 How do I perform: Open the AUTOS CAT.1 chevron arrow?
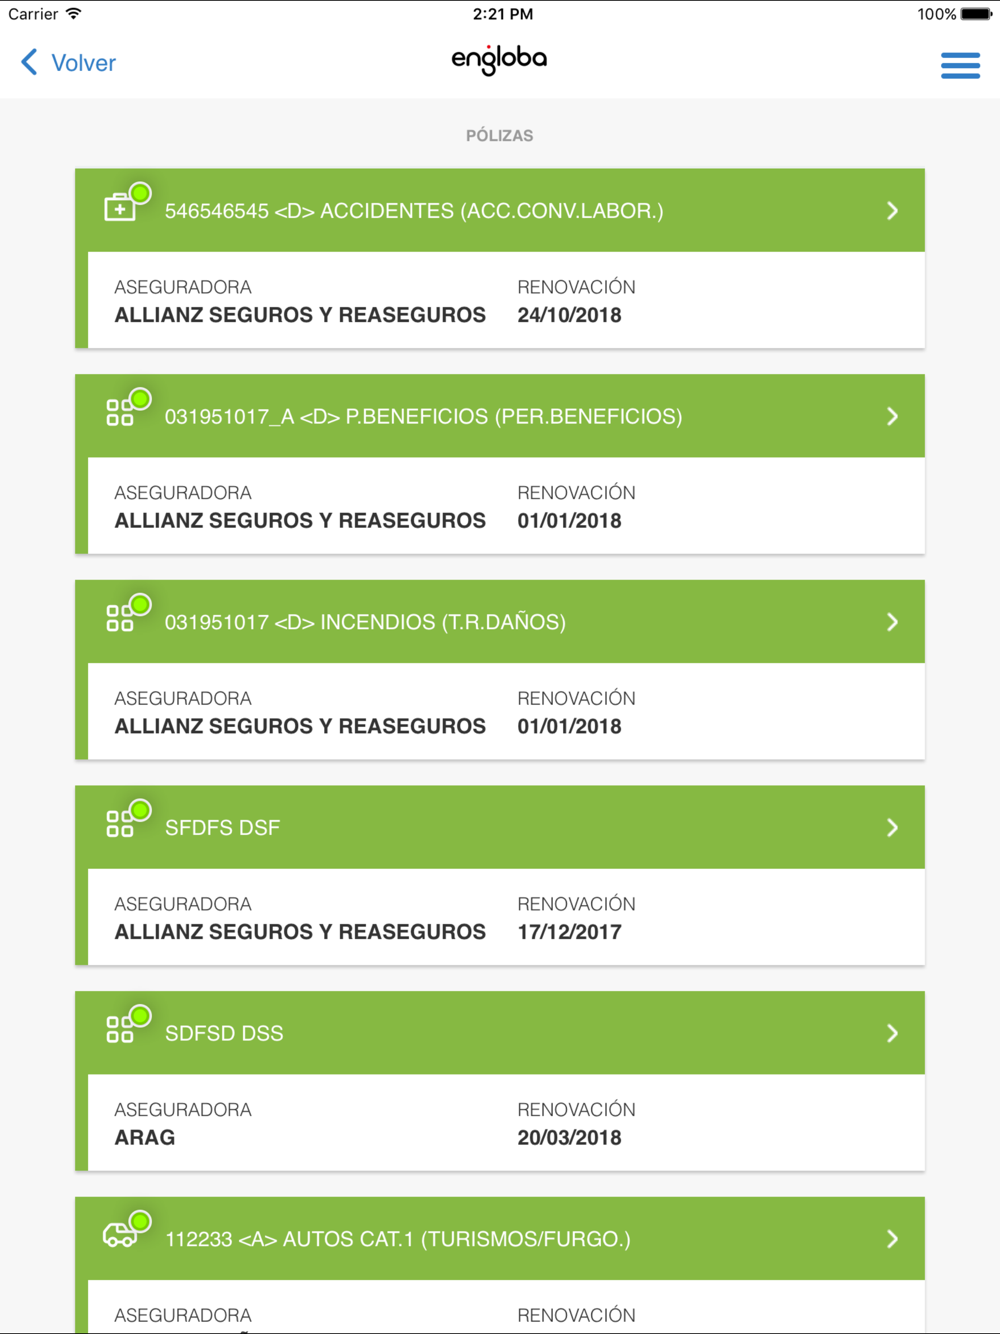click(892, 1239)
